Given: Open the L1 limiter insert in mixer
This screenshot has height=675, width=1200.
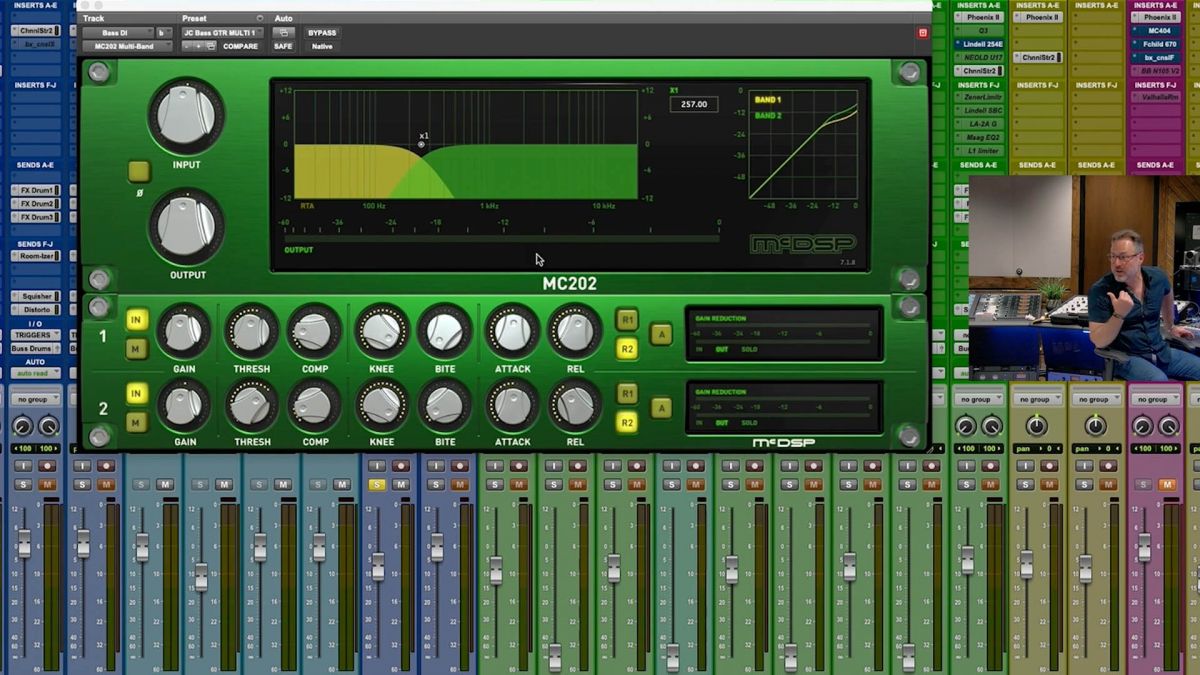Looking at the screenshot, I should tap(979, 150).
